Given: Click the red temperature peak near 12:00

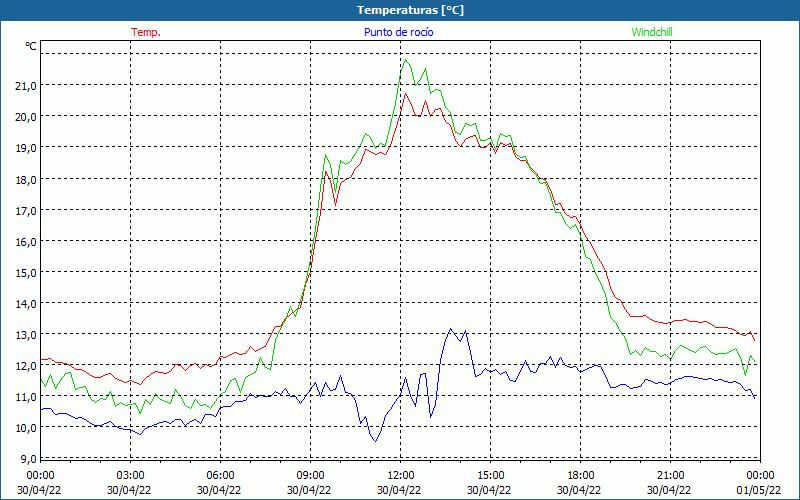Looking at the screenshot, I should click(406, 93).
